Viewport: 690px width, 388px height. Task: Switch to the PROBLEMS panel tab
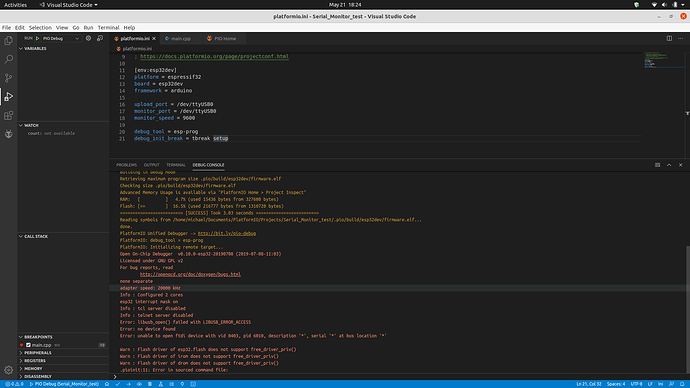126,165
